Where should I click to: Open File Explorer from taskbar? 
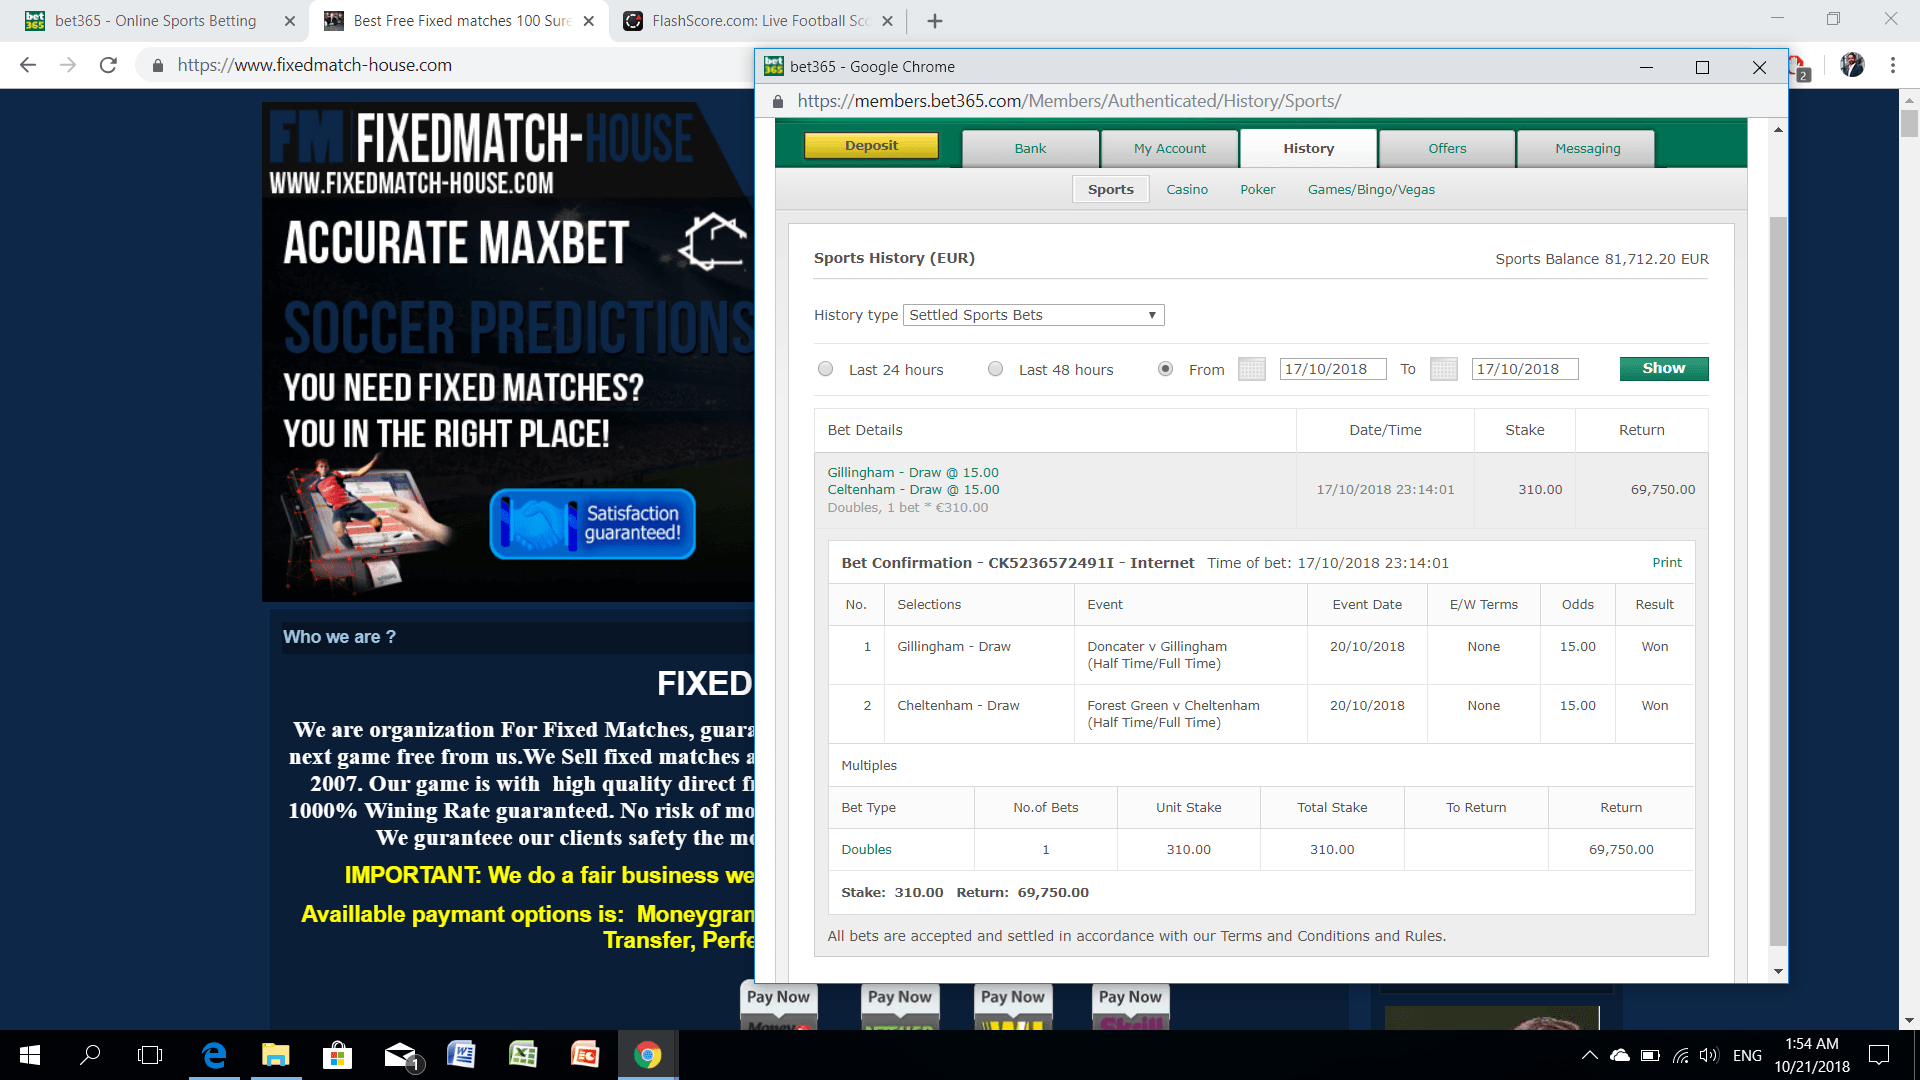275,1055
